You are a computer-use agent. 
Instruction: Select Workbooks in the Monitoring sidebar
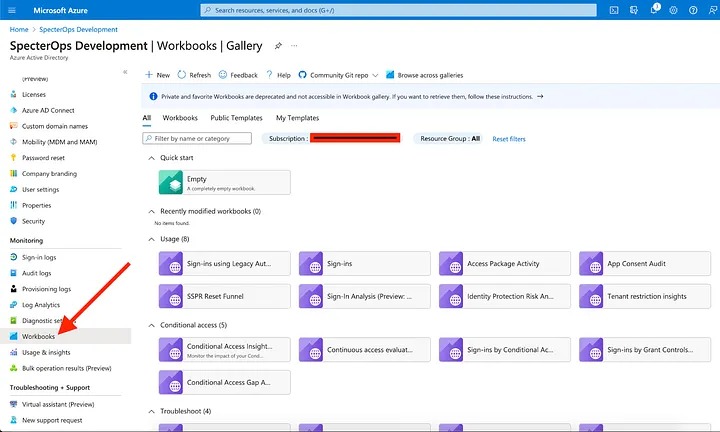coord(38,336)
